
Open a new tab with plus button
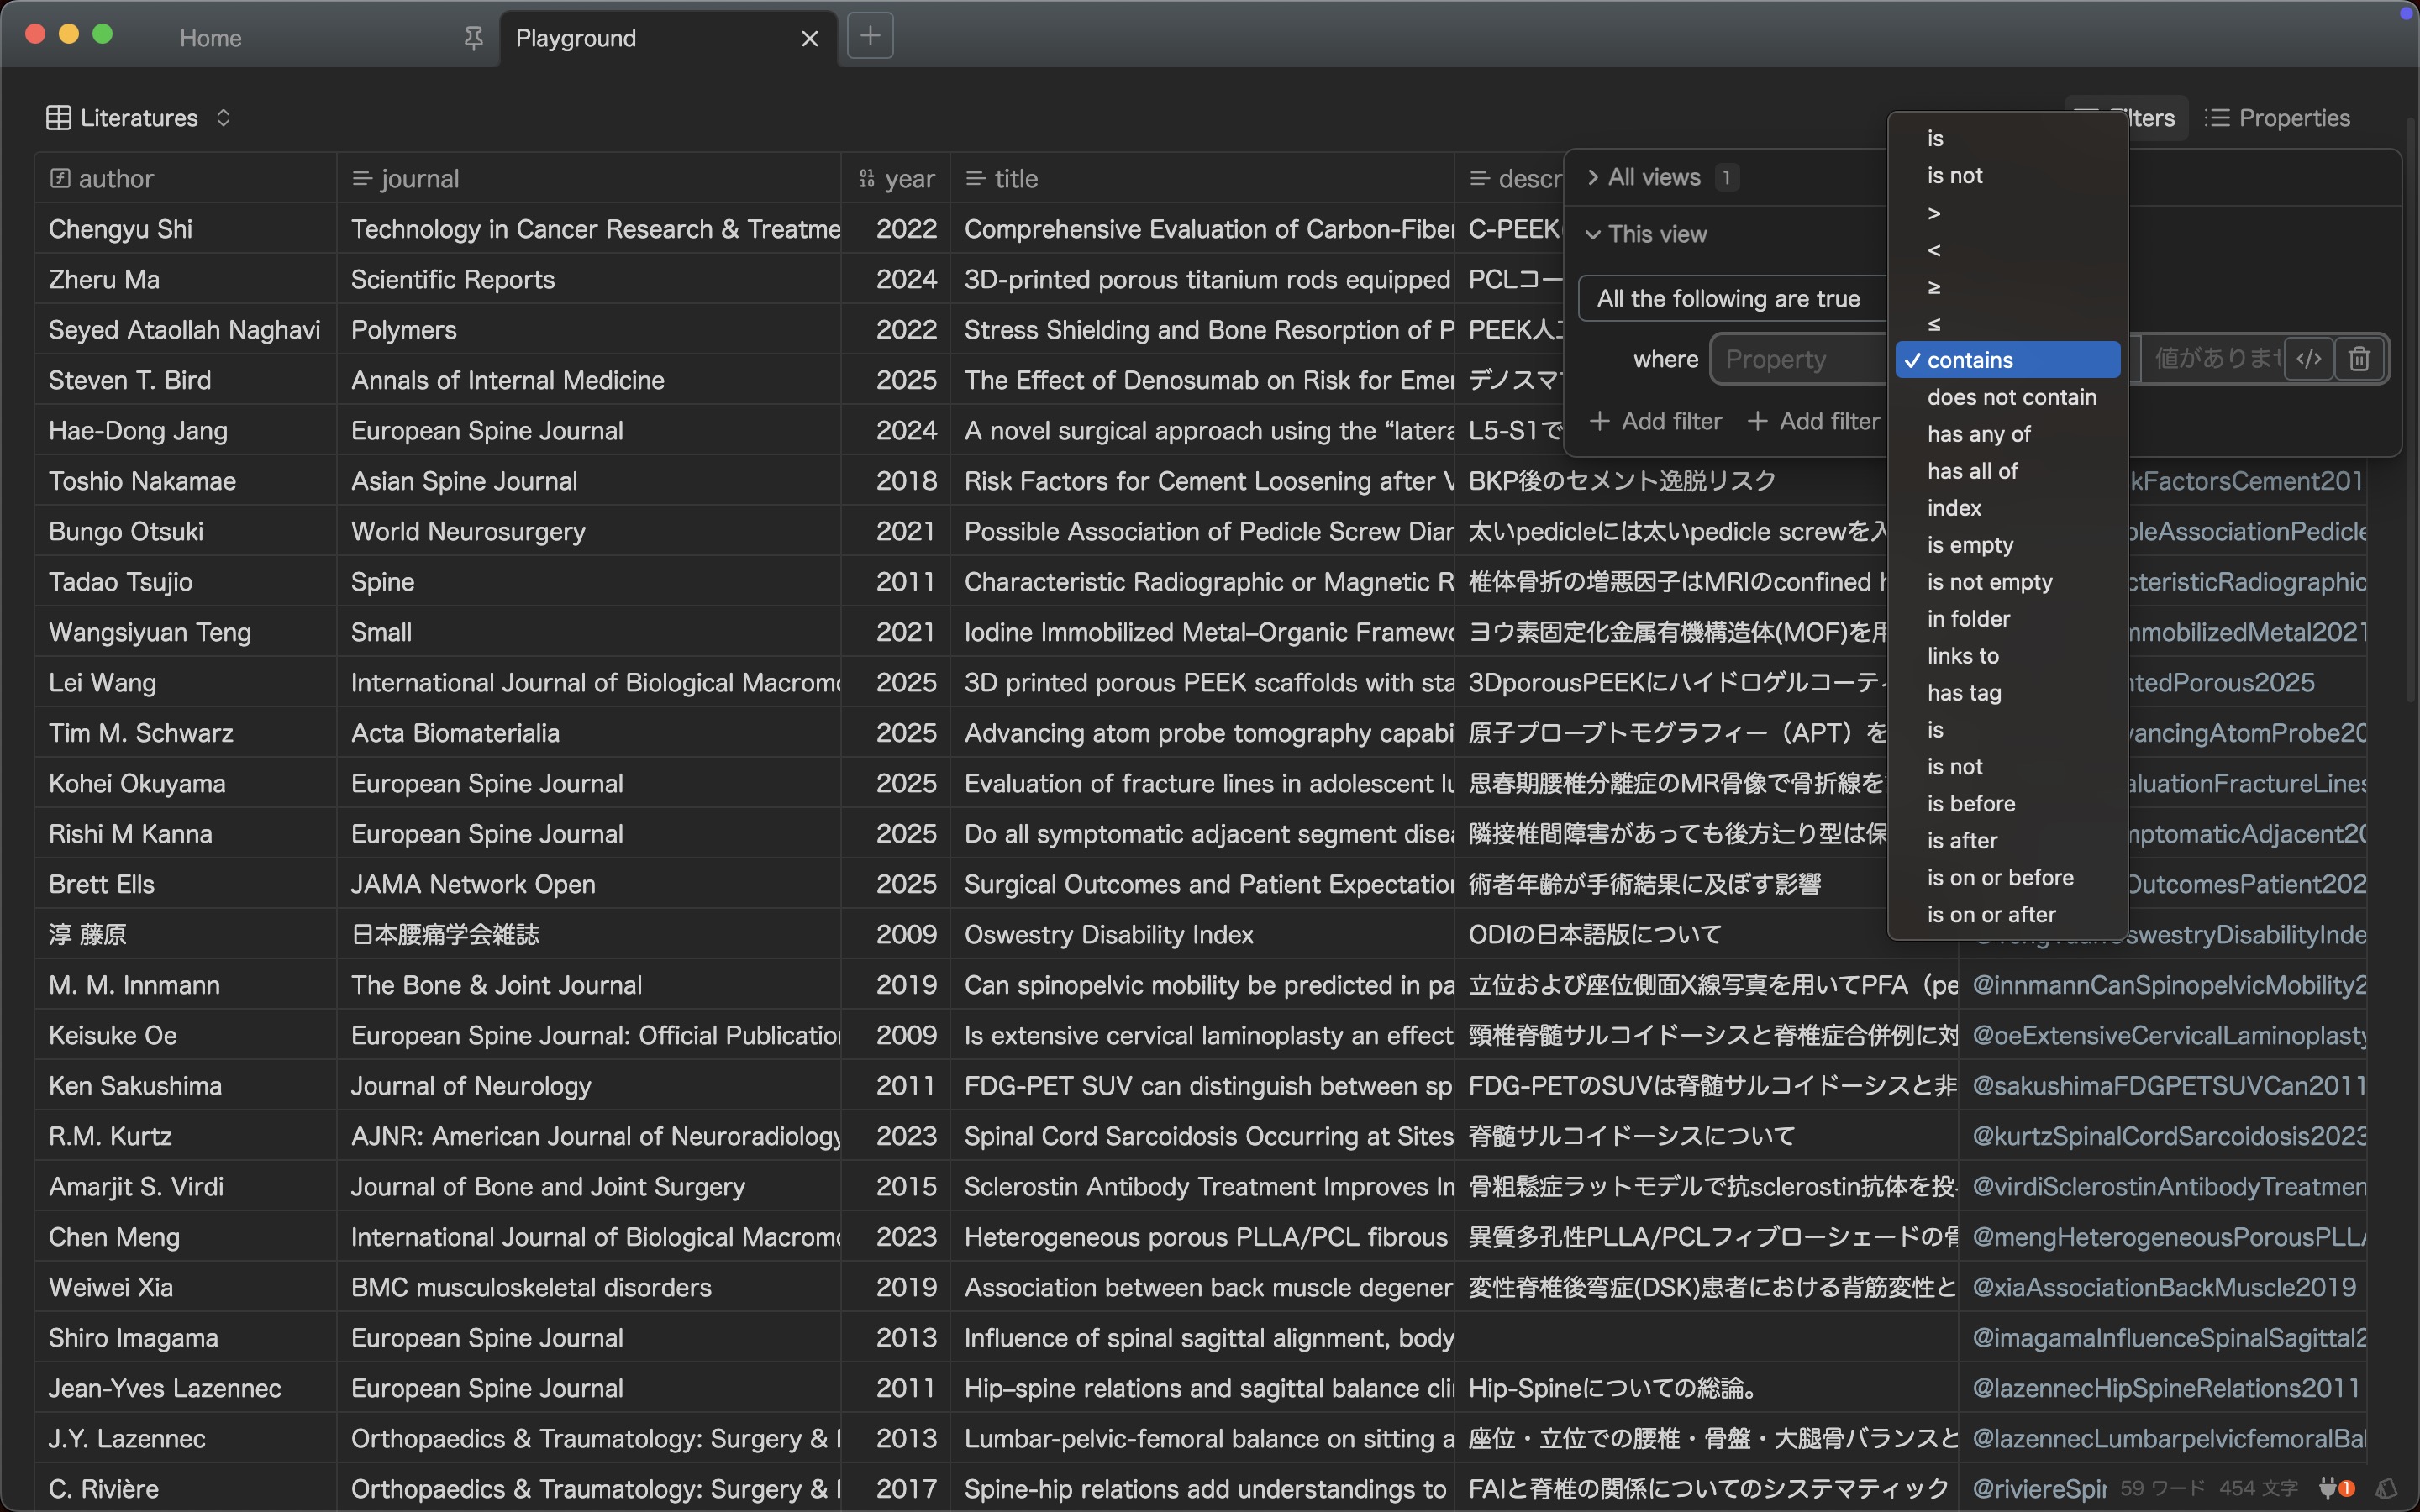pos(870,37)
